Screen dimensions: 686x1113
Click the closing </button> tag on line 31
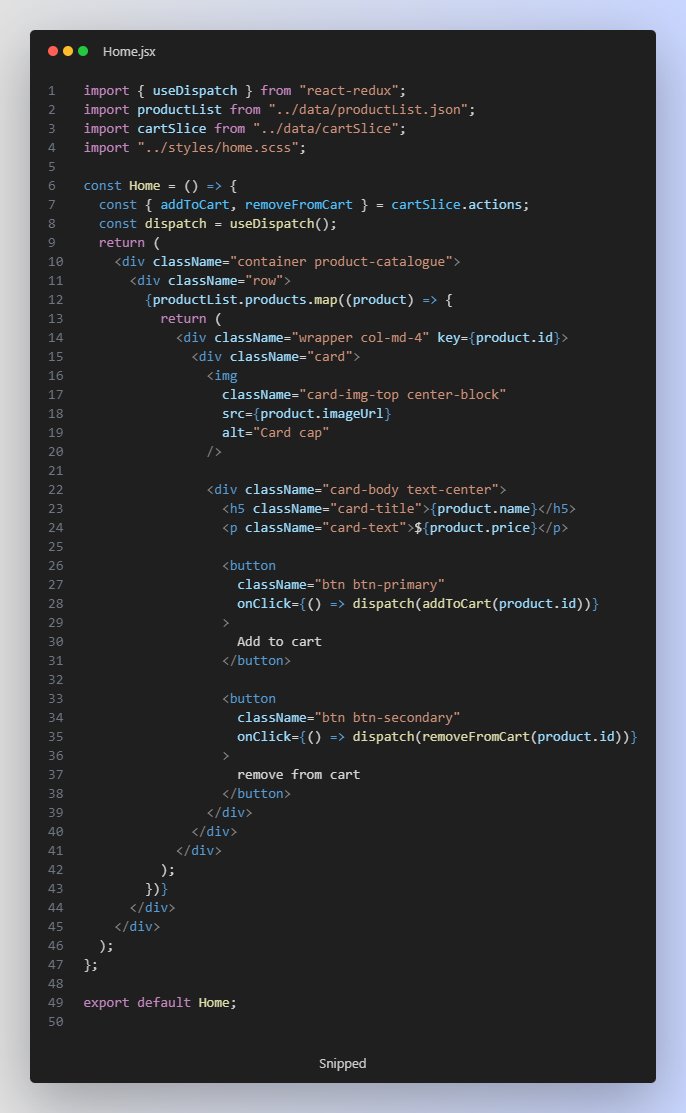pos(256,661)
